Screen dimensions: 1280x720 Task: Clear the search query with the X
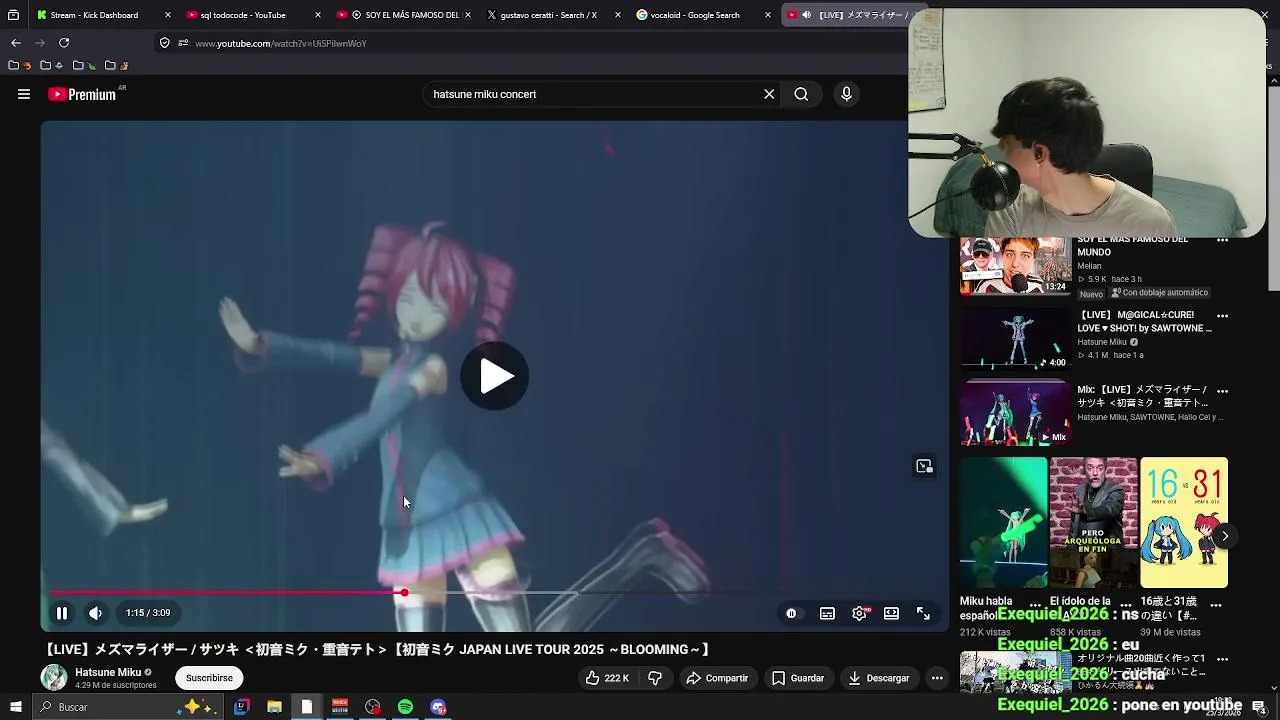[769, 94]
